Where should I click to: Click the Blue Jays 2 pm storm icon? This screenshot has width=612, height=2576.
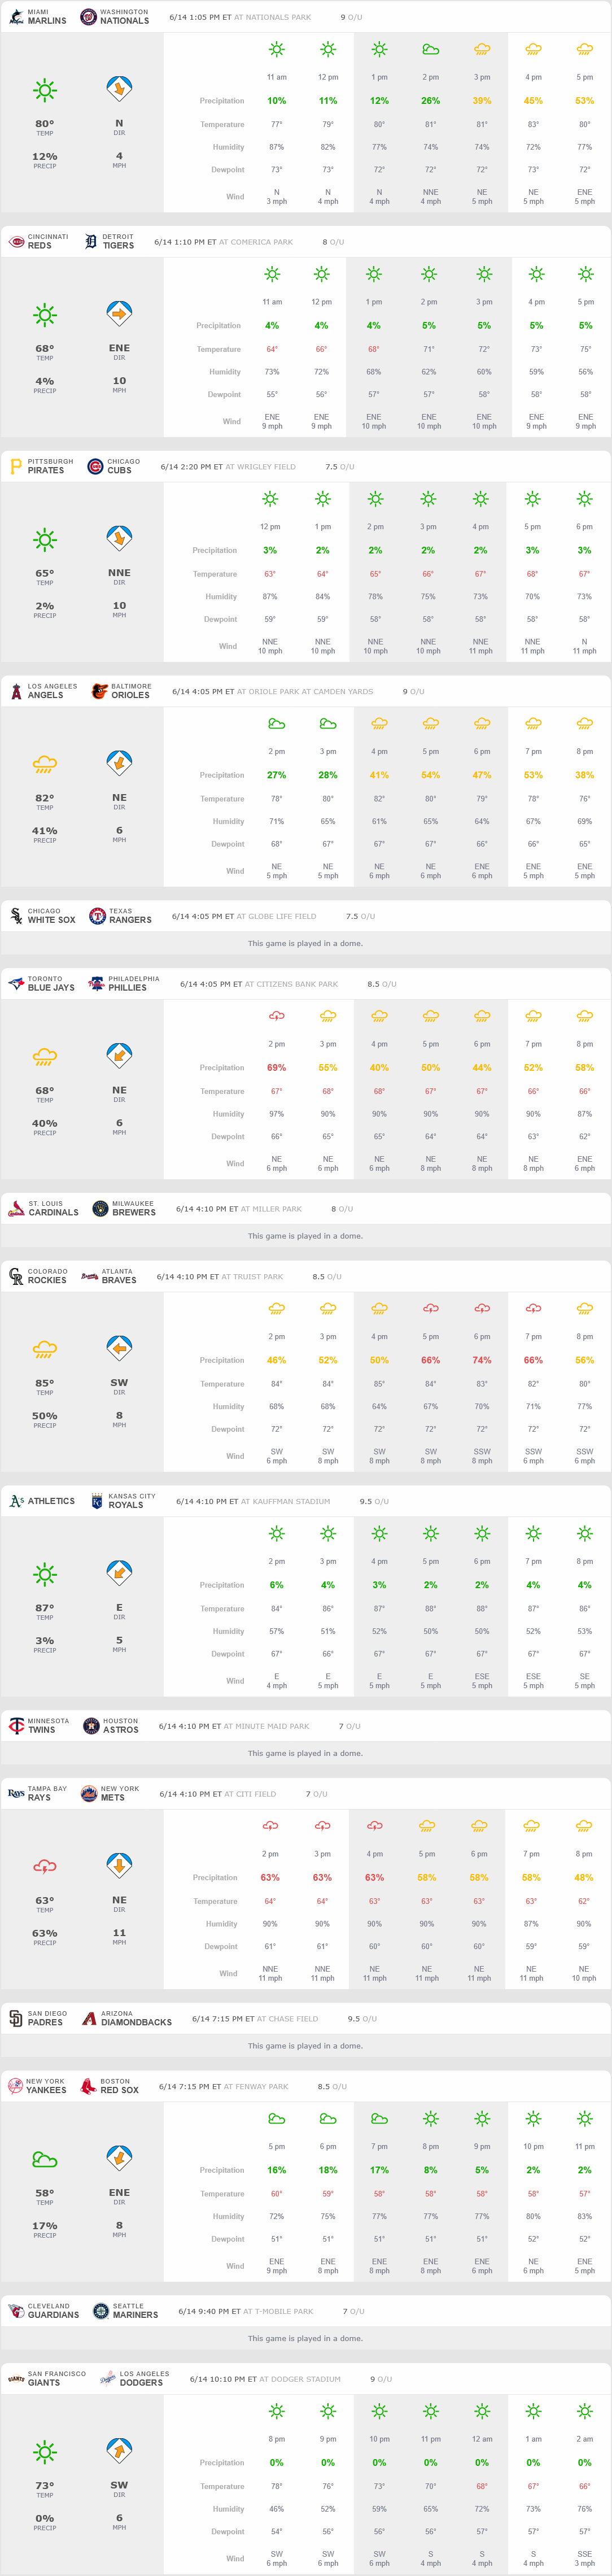point(277,1016)
